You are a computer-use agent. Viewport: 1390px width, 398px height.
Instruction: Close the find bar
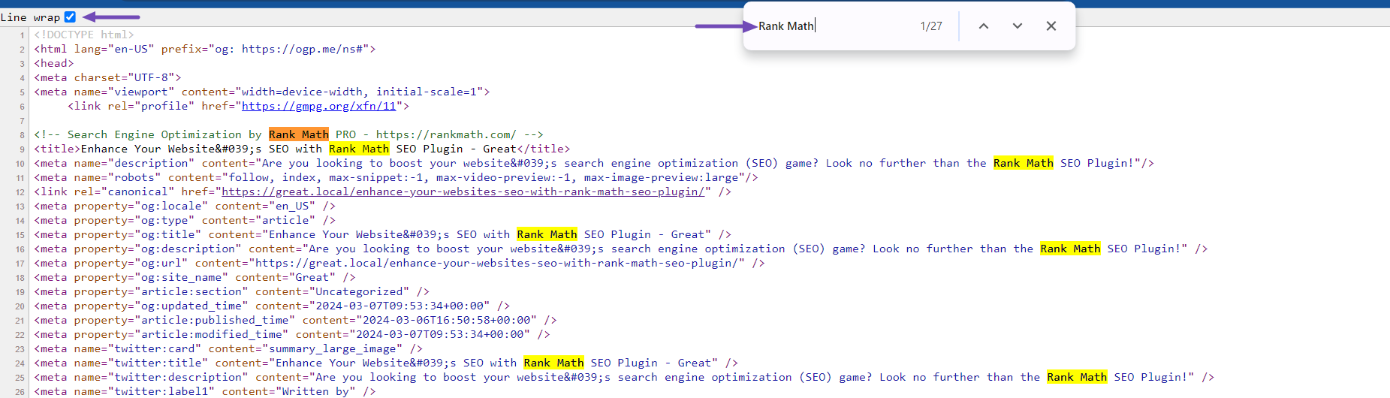[x=1051, y=26]
